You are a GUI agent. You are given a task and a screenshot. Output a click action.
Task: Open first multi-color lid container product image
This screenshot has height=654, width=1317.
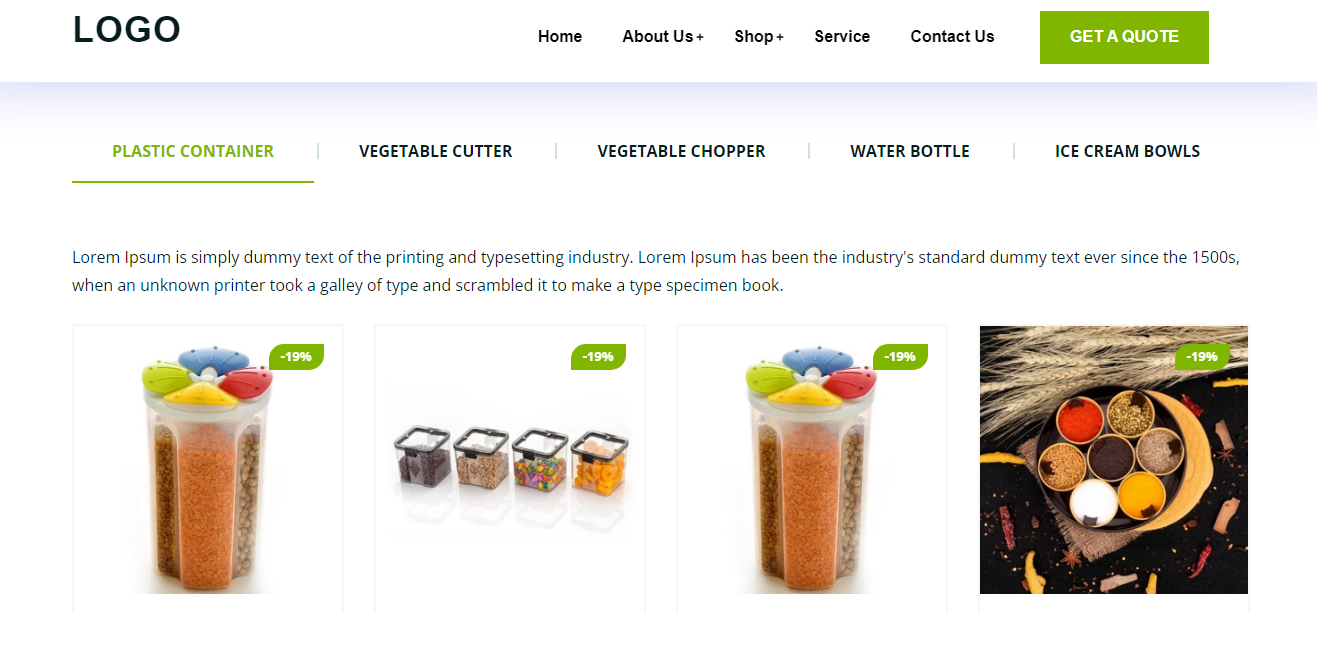208,460
